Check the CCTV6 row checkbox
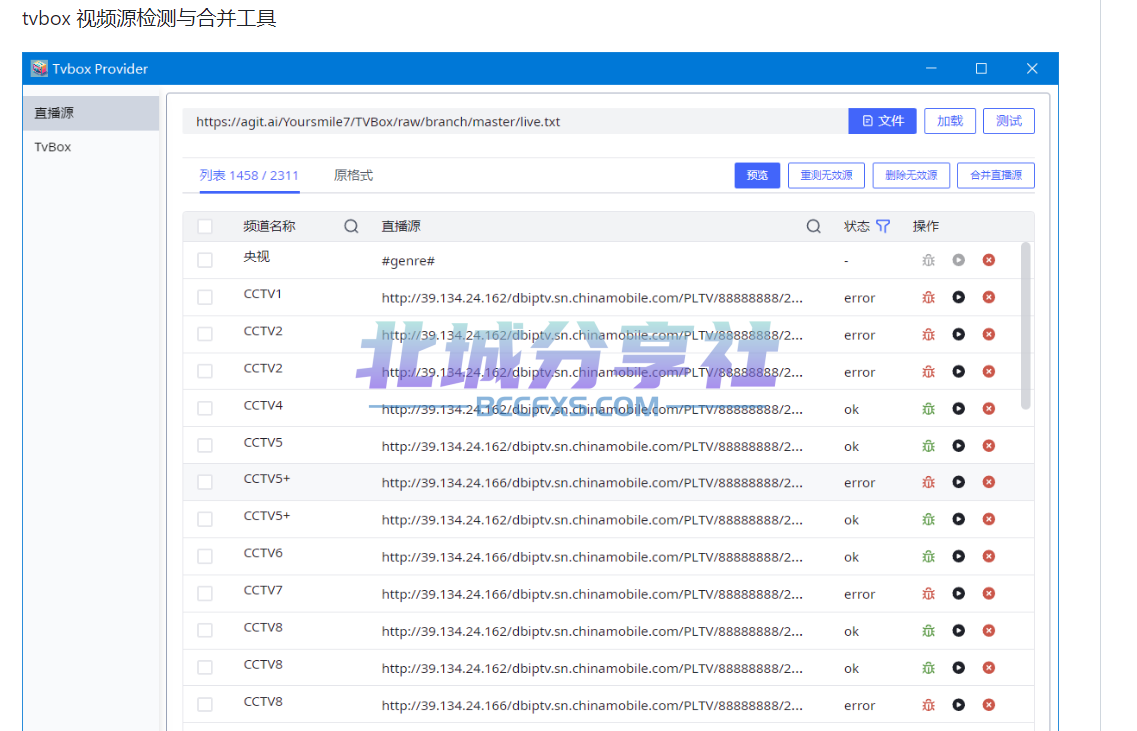Viewport: 1137px width, 731px height. coord(205,557)
